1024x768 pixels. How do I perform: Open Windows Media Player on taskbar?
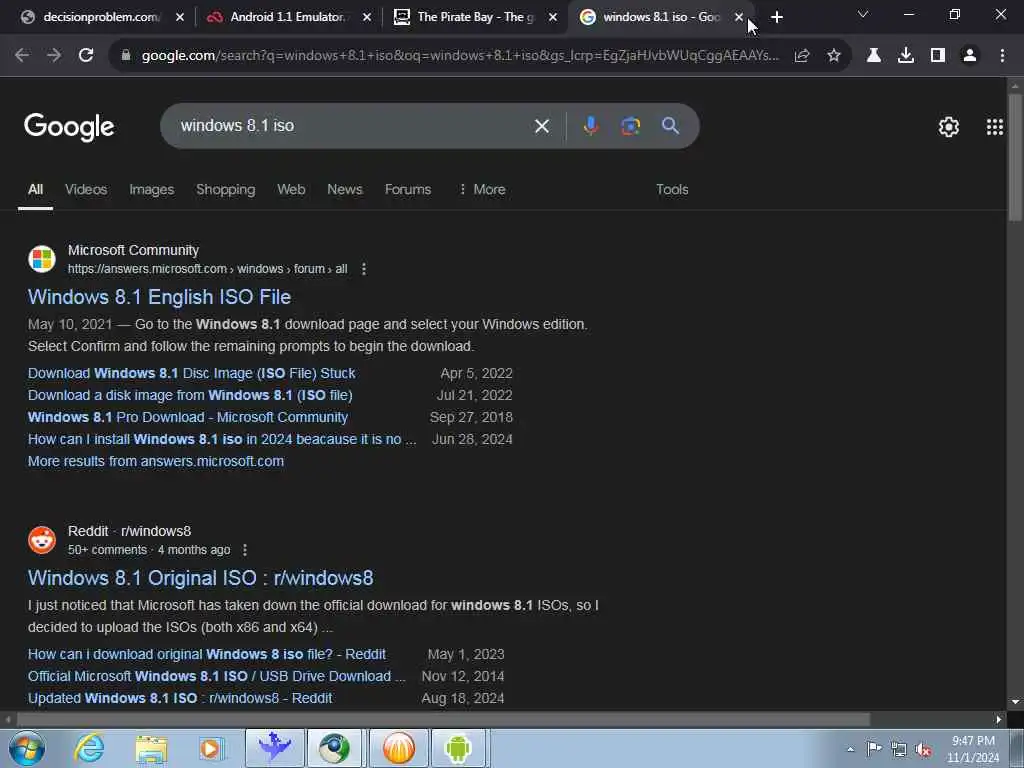210,748
